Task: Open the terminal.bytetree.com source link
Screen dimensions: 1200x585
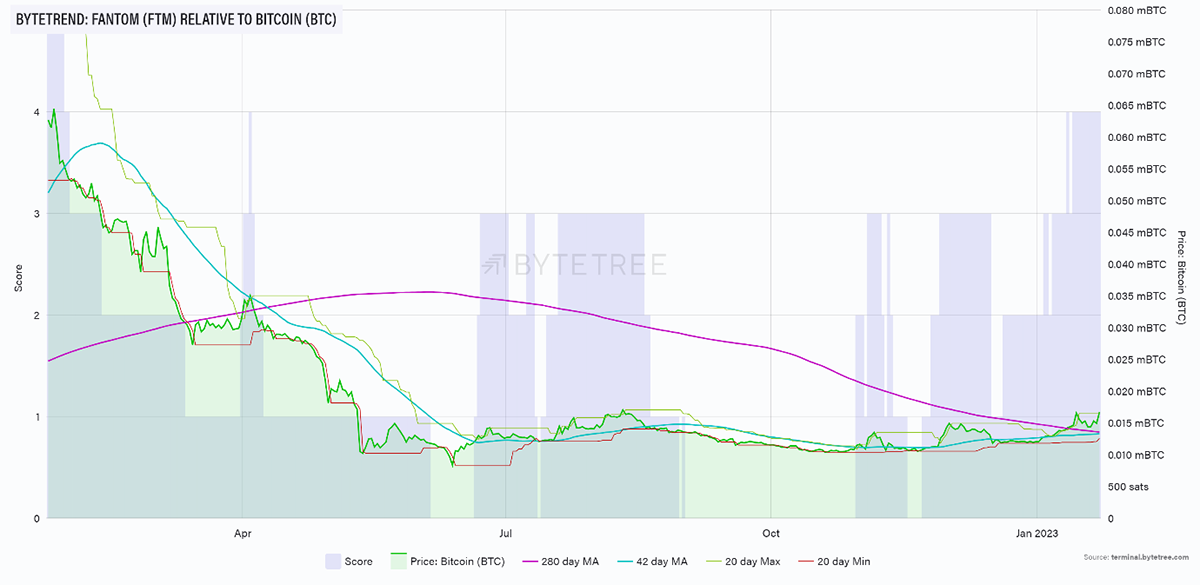Action: click(x=1148, y=556)
